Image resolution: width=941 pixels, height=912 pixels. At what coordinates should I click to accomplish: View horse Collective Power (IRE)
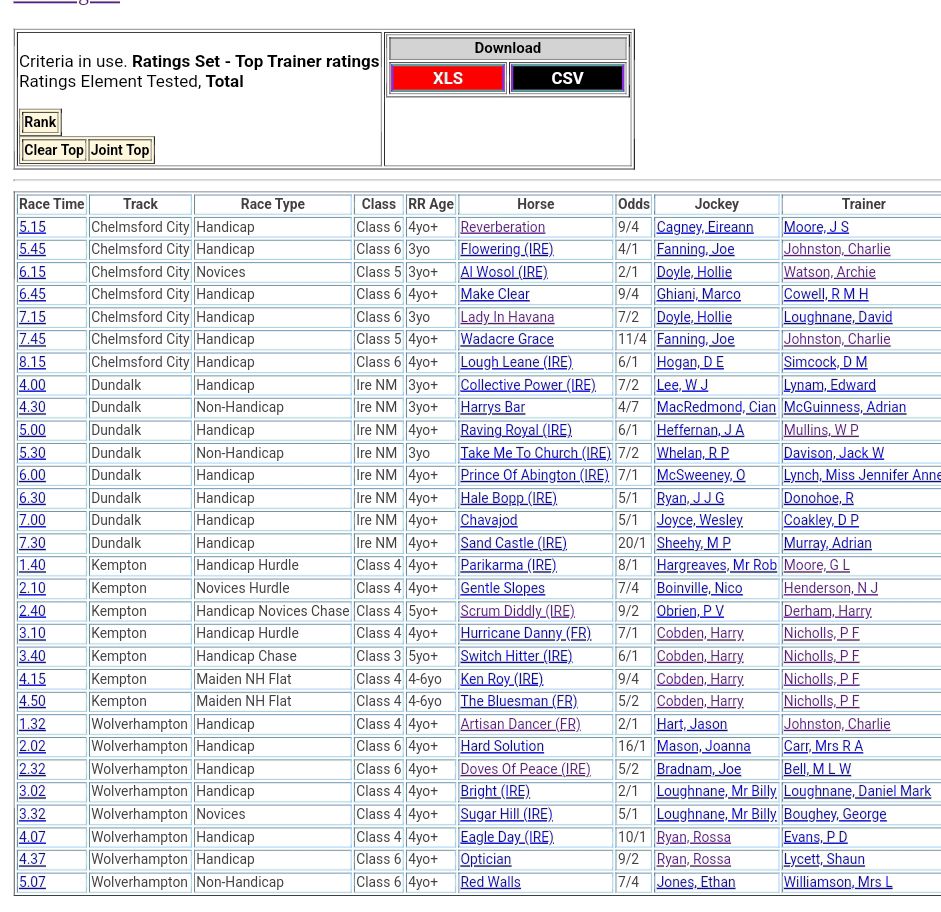coord(527,385)
